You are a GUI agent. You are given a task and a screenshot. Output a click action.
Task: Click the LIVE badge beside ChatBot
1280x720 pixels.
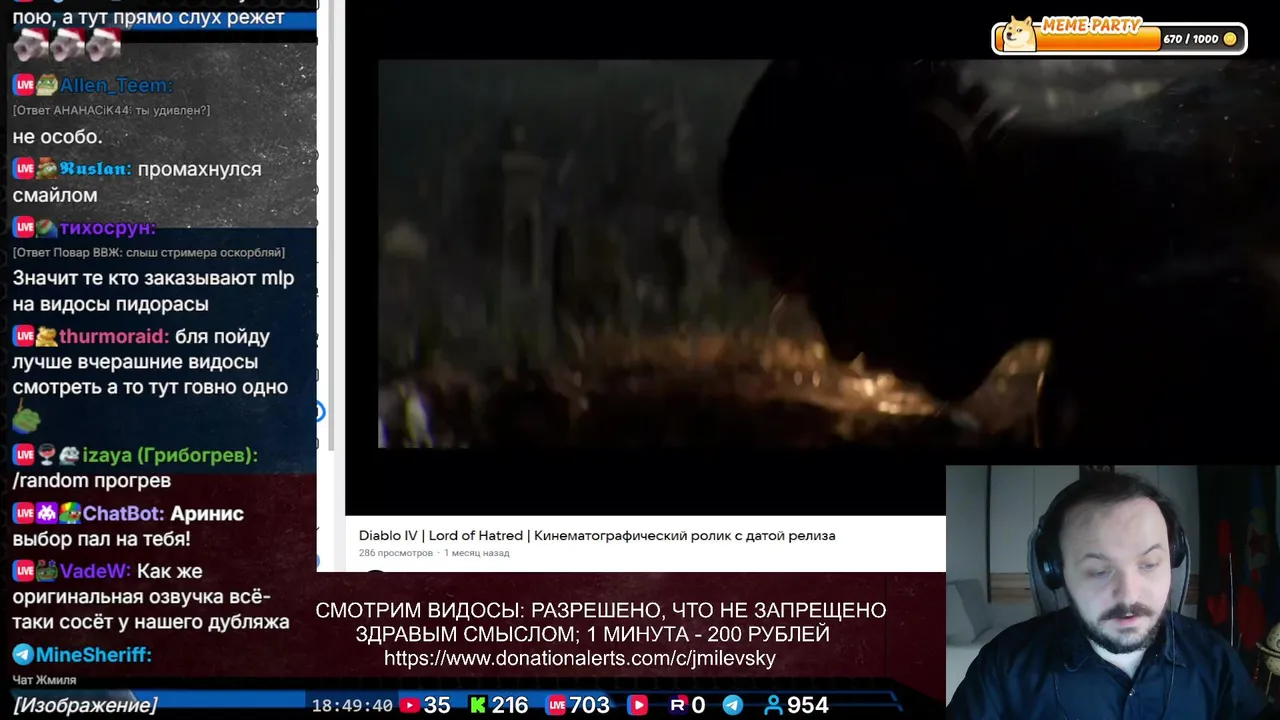click(x=24, y=514)
